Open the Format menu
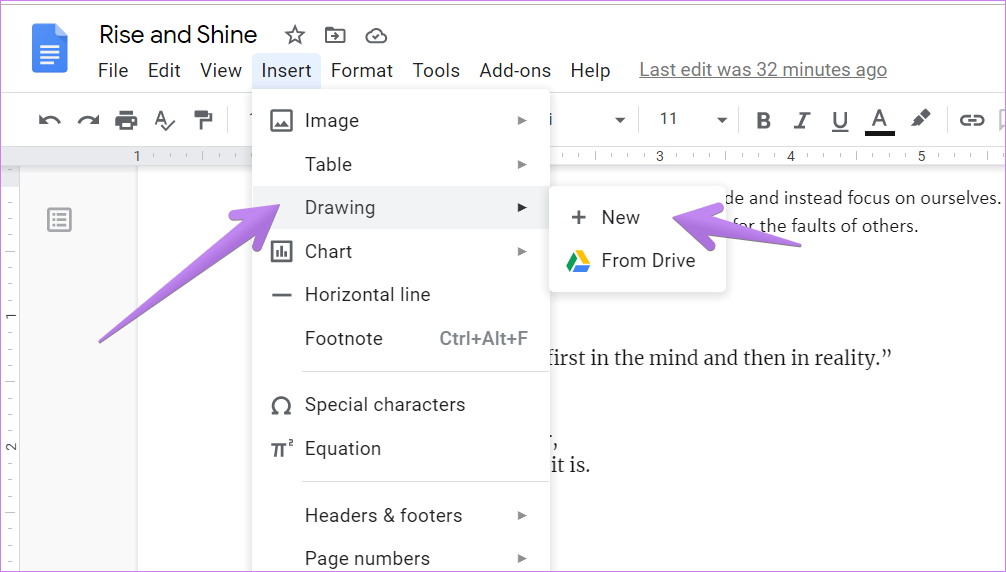Image resolution: width=1006 pixels, height=572 pixels. [361, 70]
